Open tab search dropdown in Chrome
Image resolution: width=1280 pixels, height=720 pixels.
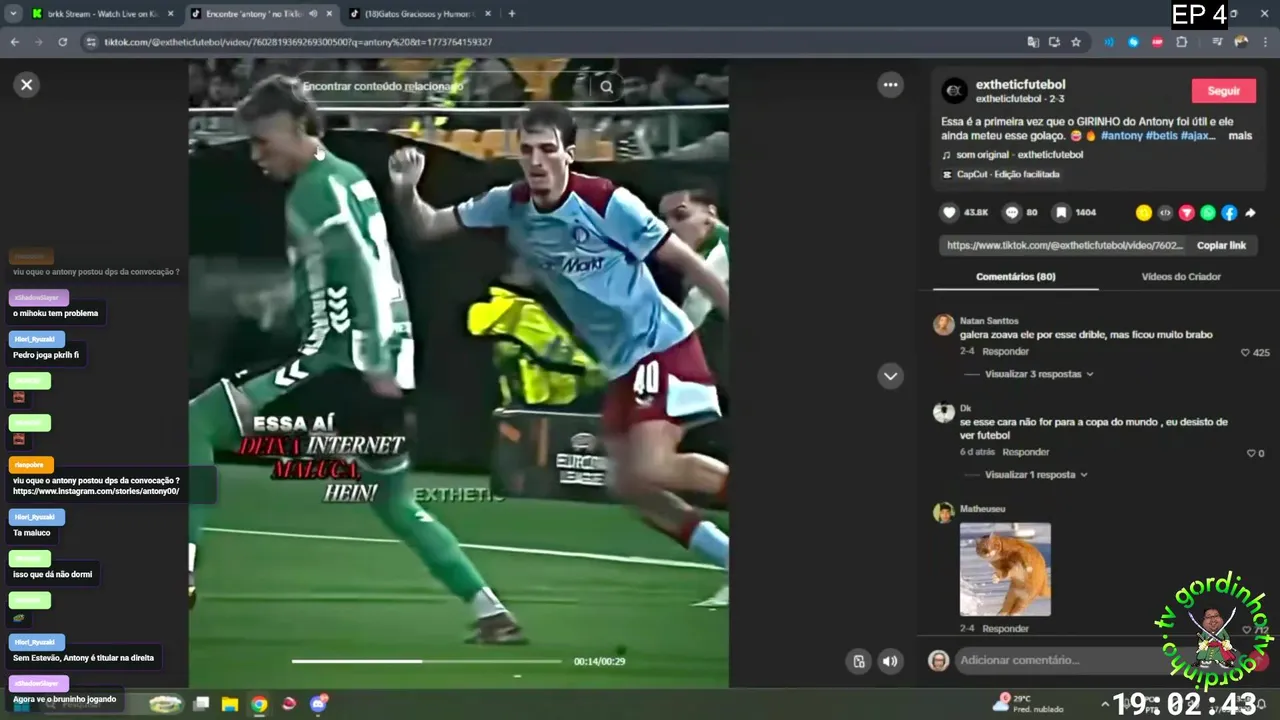pyautogui.click(x=13, y=14)
